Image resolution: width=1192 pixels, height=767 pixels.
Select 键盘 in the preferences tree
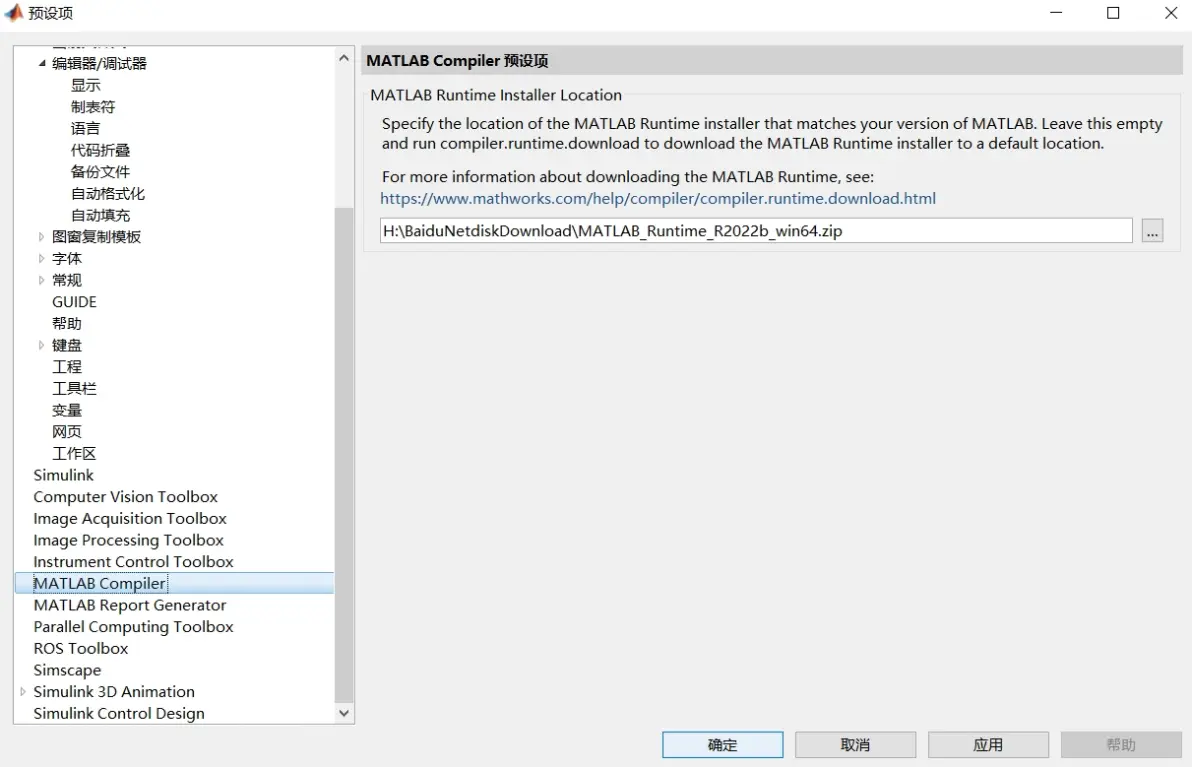67,345
